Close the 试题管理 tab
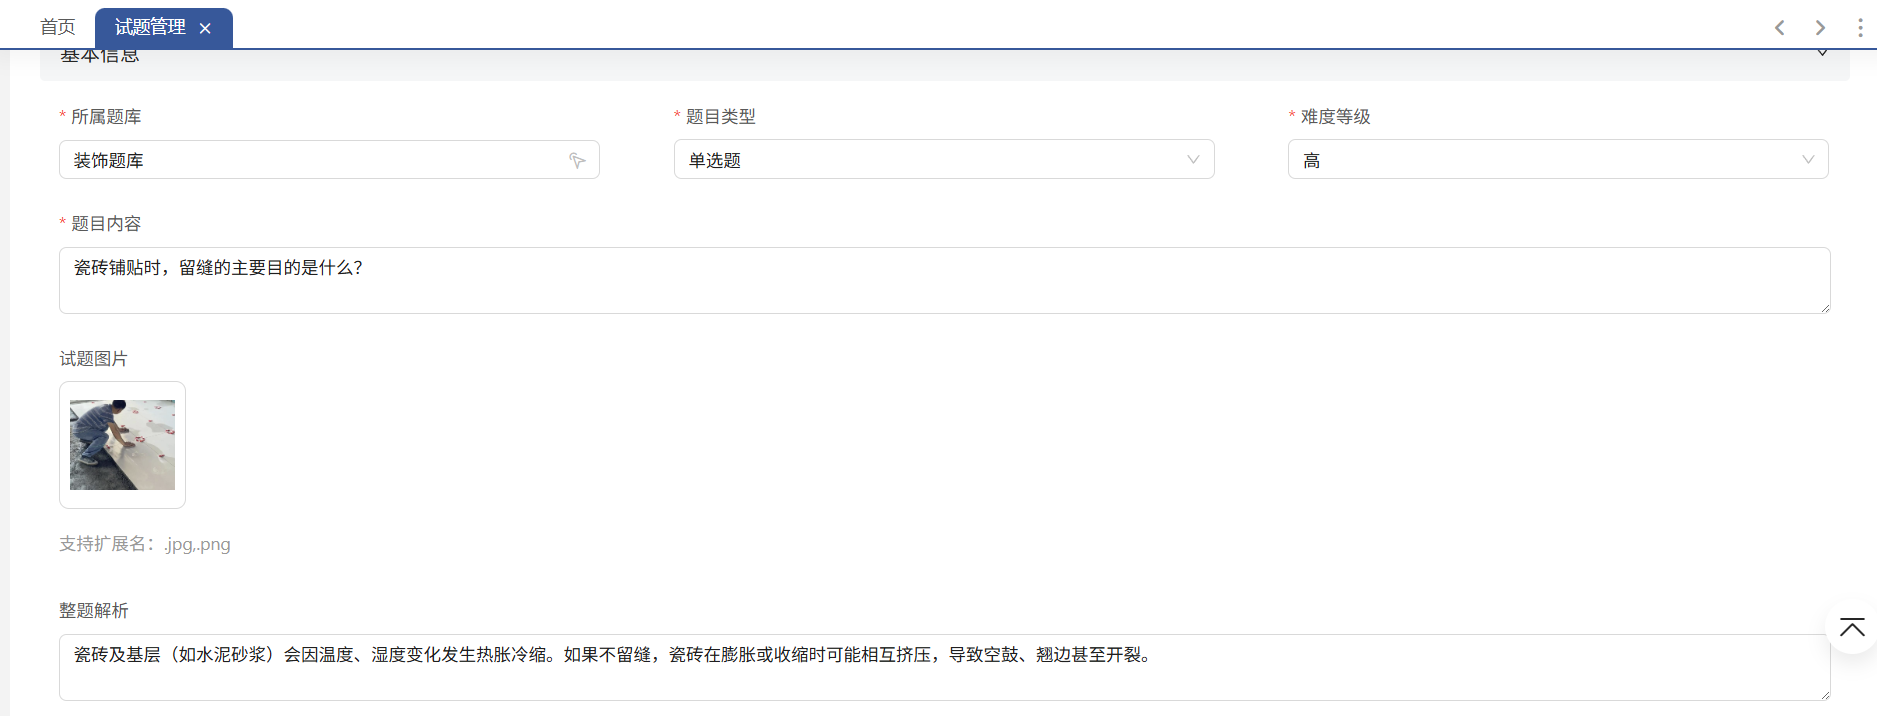The height and width of the screenshot is (716, 1877). click(x=205, y=28)
